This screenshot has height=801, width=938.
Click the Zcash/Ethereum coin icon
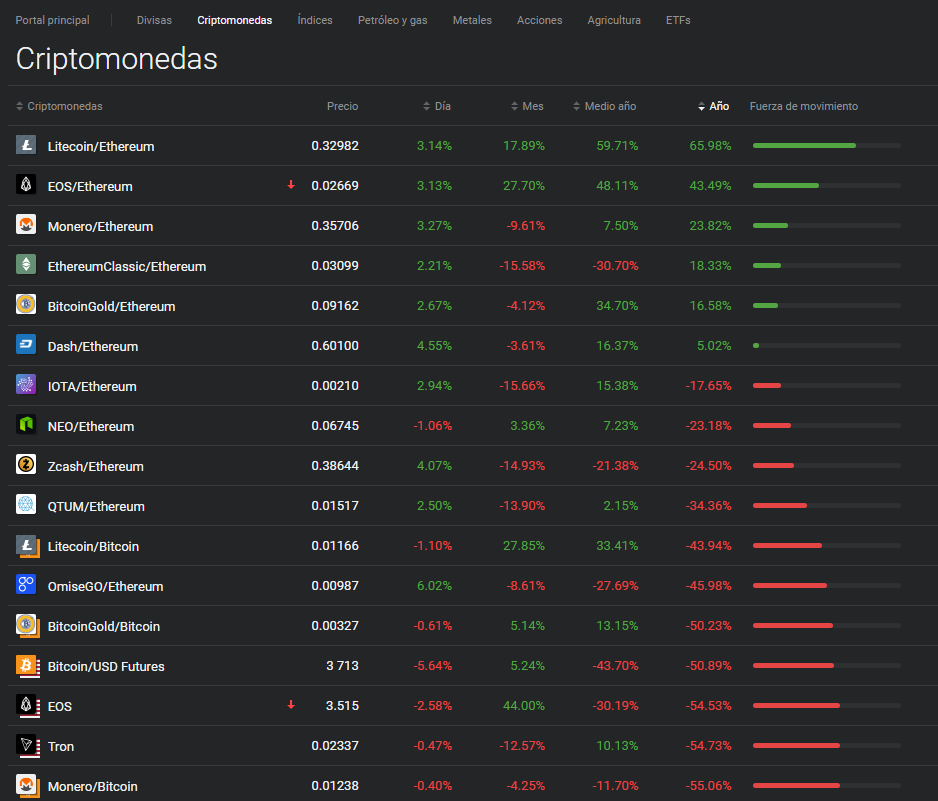pyautogui.click(x=26, y=465)
